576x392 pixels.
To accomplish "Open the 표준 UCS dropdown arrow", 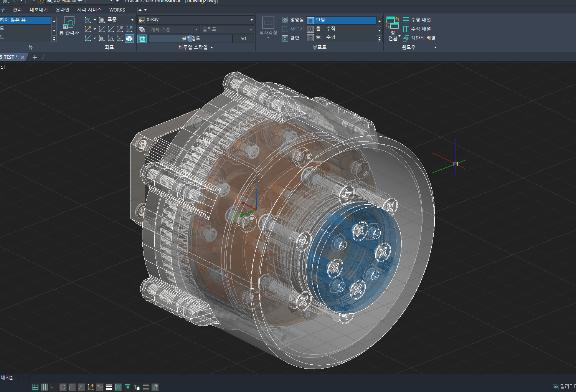I will (x=132, y=20).
